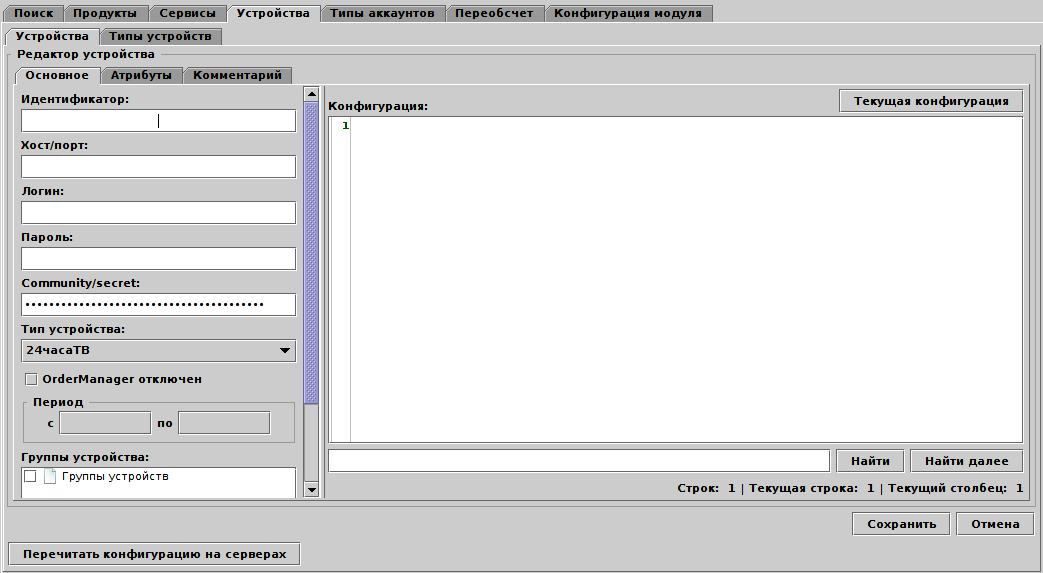
Task: Click the Сохранить button
Action: coord(901,524)
